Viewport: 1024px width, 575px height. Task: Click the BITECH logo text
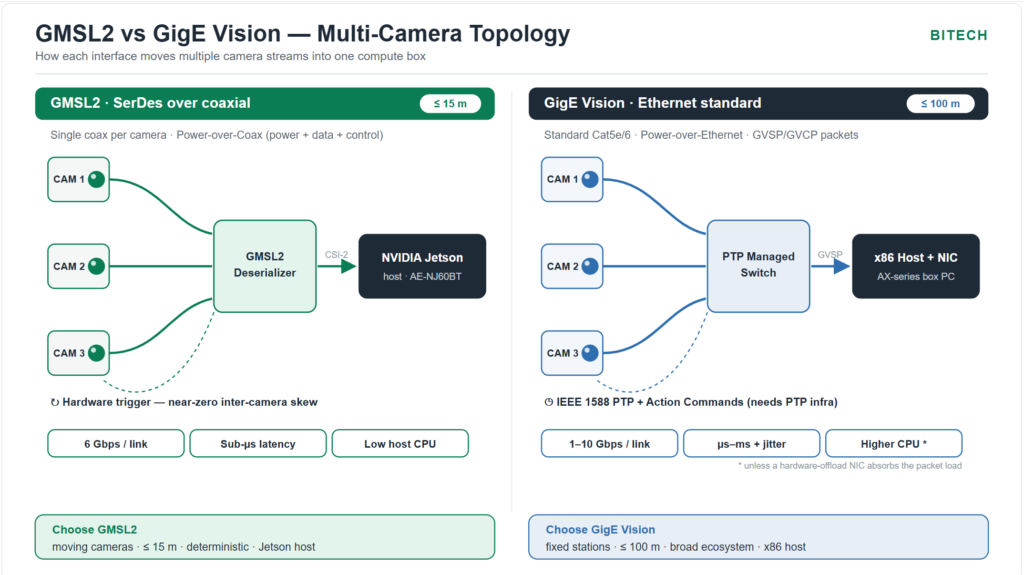pyautogui.click(x=958, y=35)
